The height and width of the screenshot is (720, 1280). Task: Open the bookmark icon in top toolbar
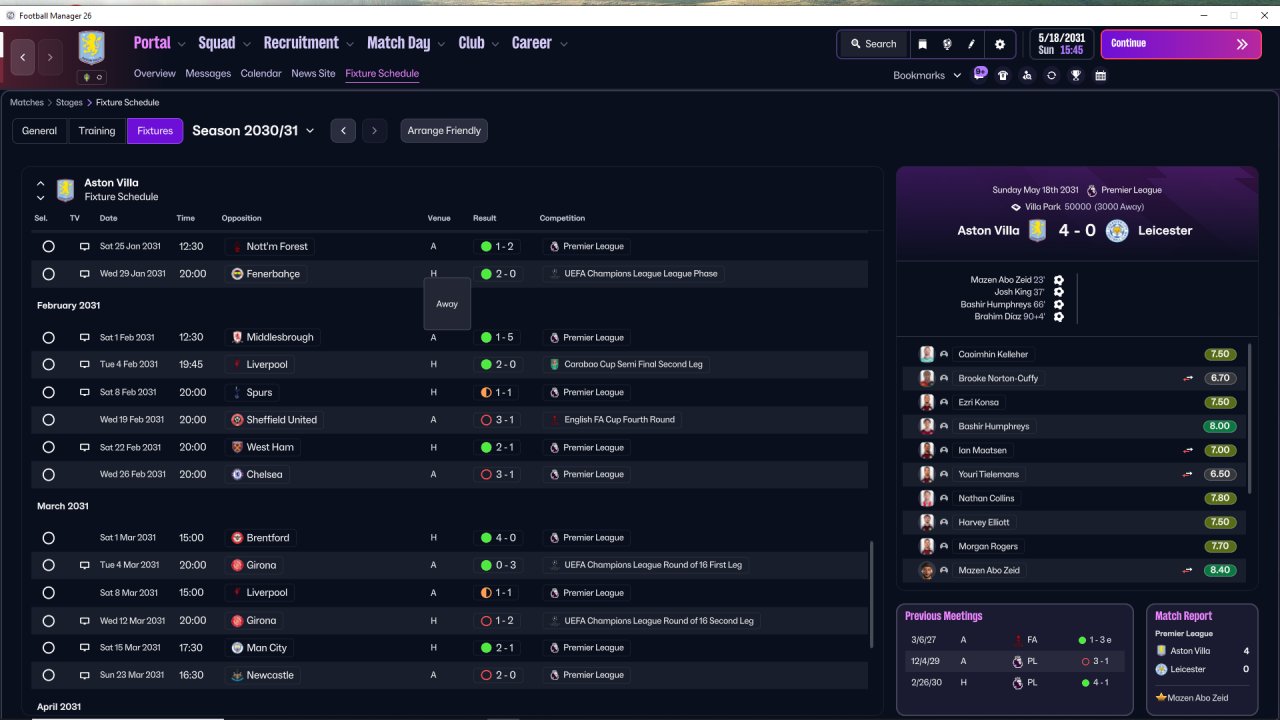pos(922,44)
